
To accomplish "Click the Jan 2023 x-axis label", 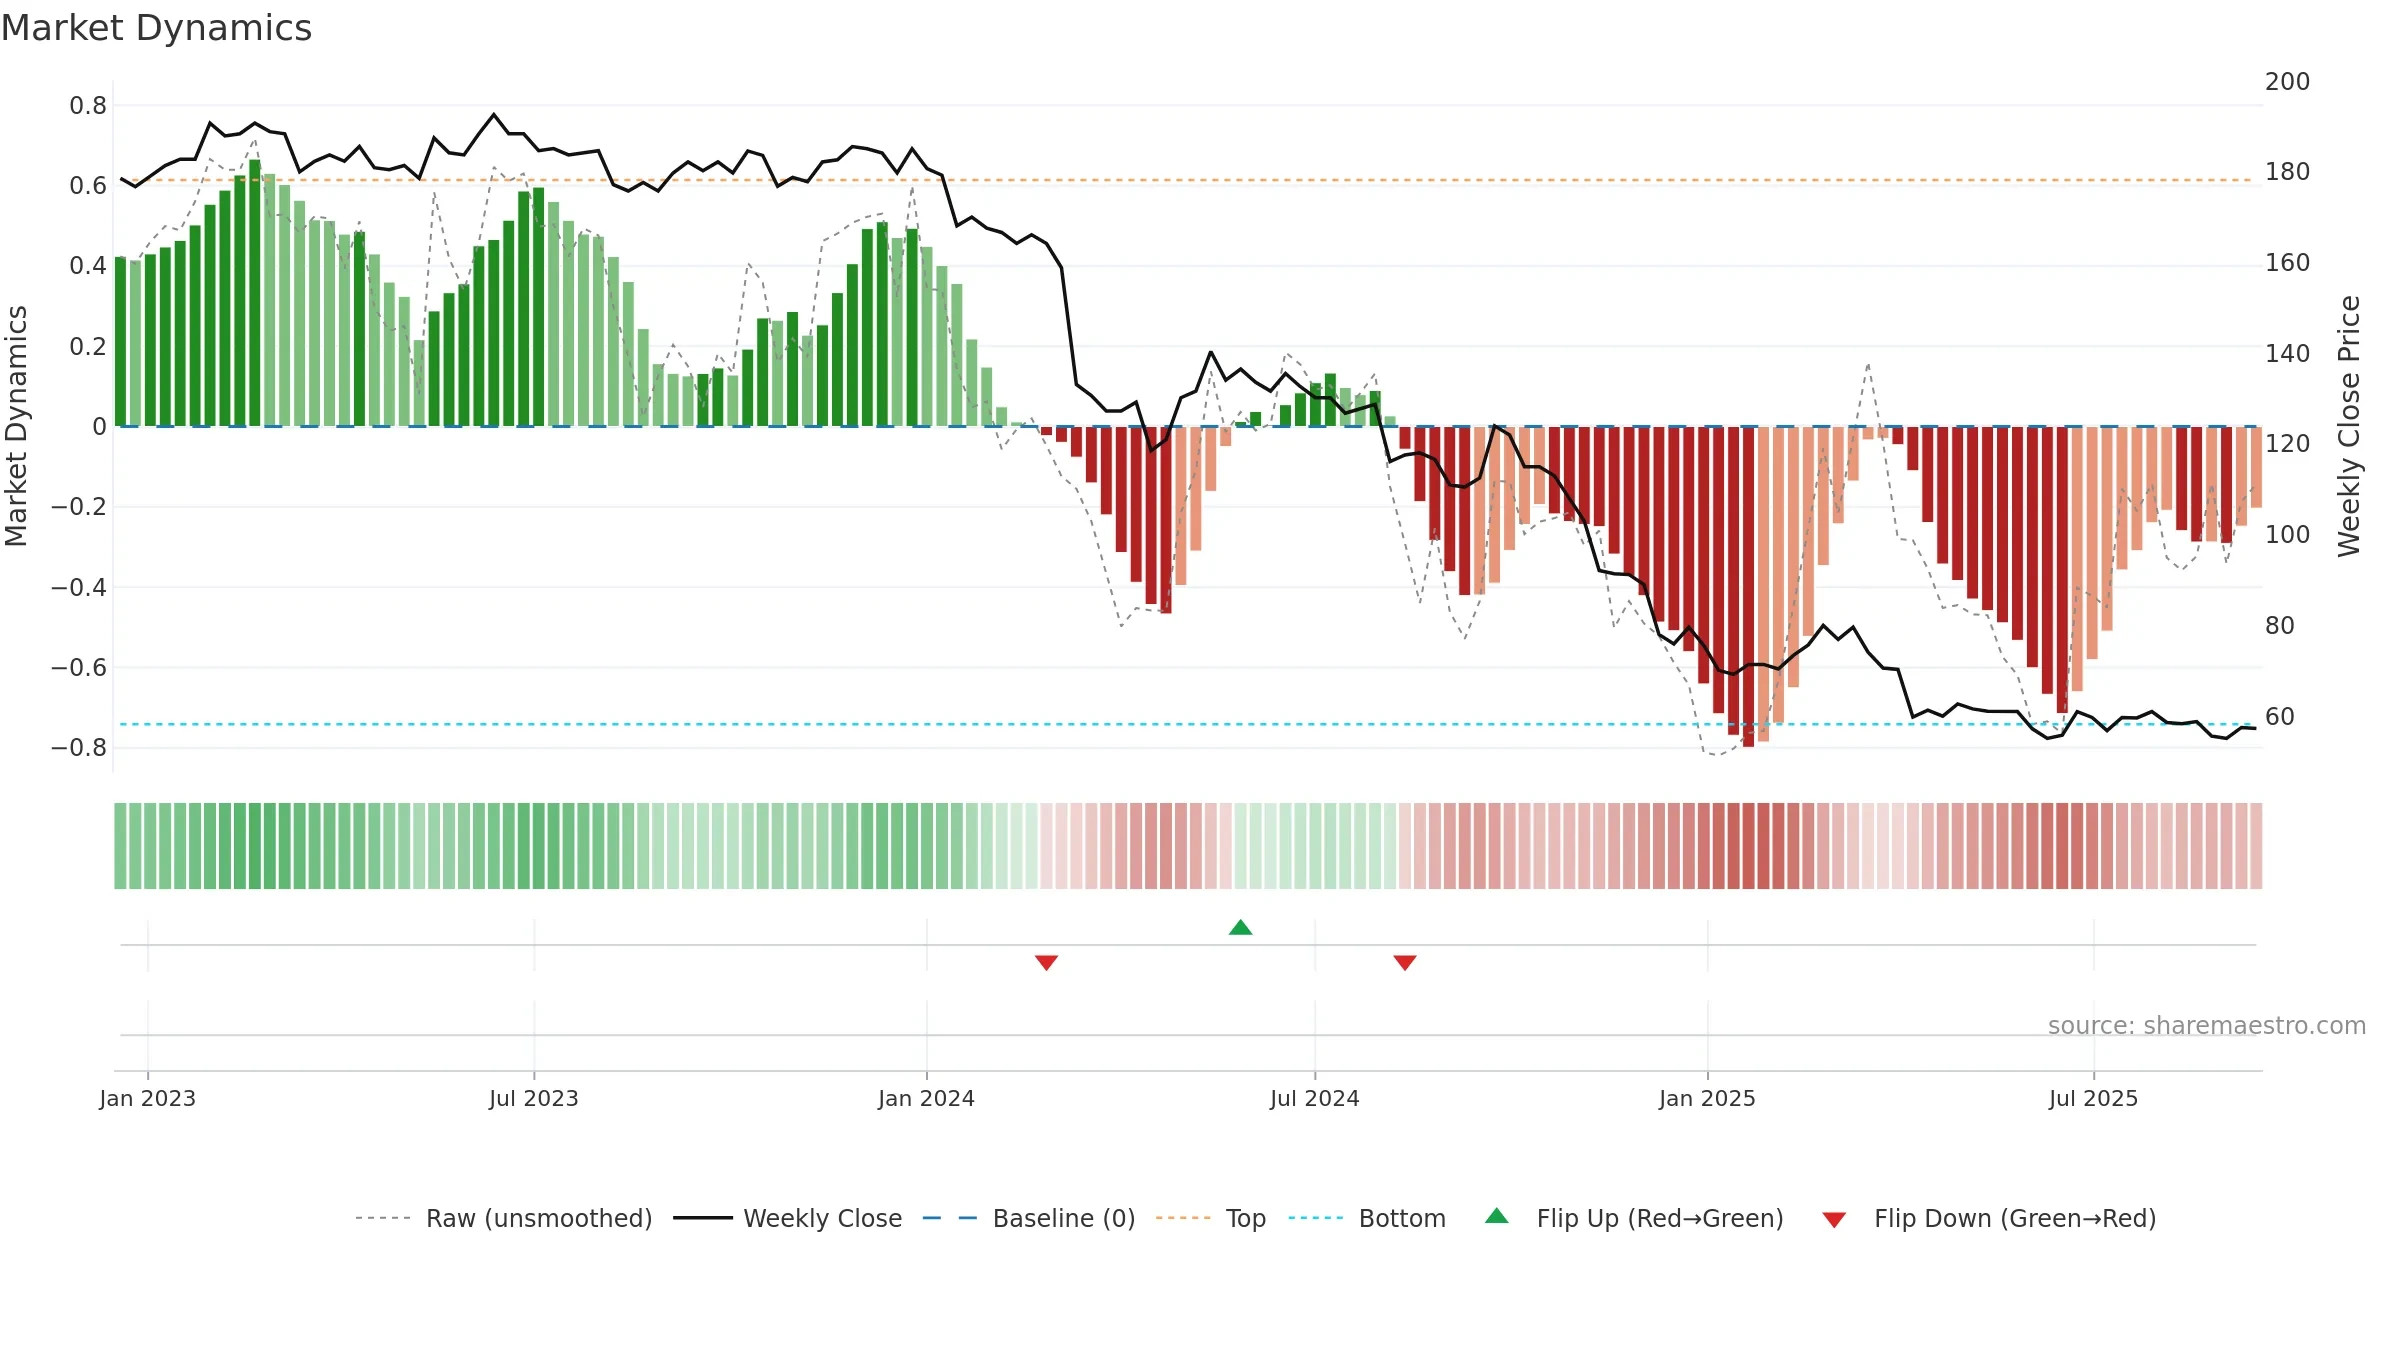I will [147, 1098].
